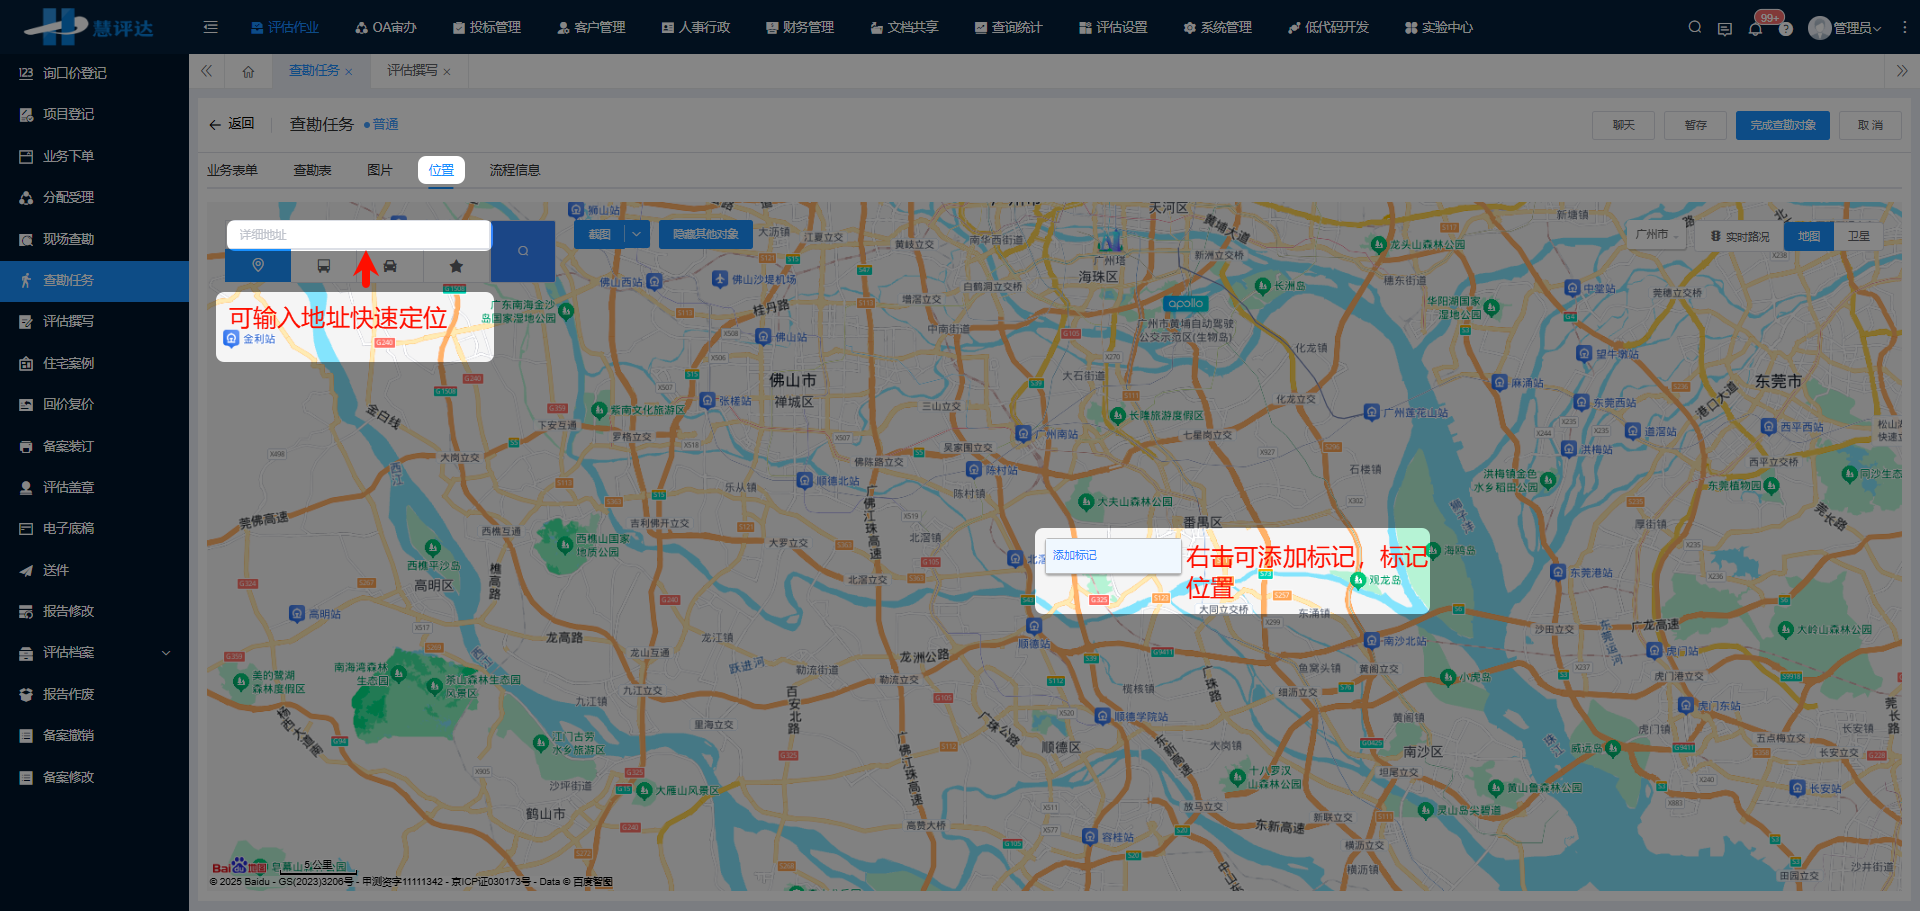Click the star favorites icon

tap(456, 266)
